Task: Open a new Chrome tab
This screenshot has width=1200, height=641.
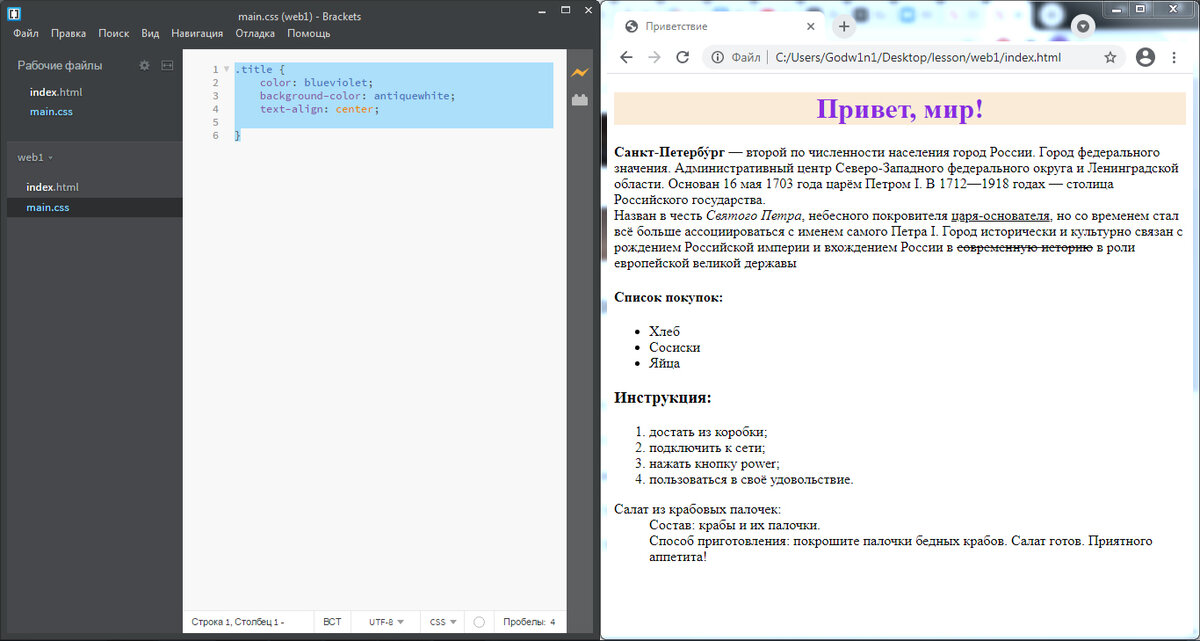Action: point(844,27)
